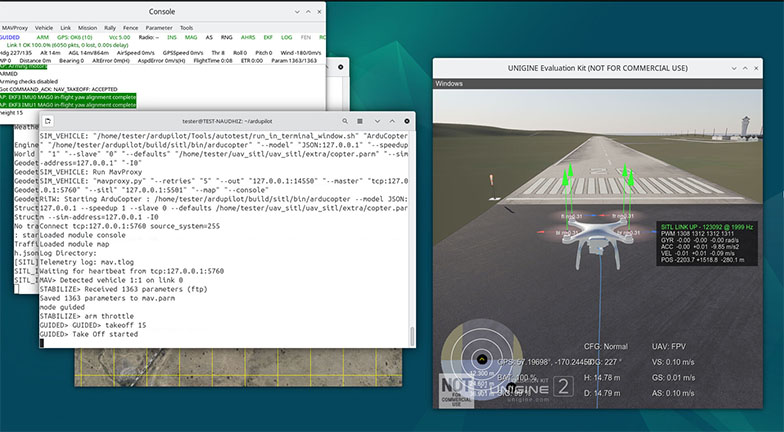The height and width of the screenshot is (432, 784).
Task: Open the terminal hamburger menu icon
Action: pyautogui.click(x=360, y=121)
